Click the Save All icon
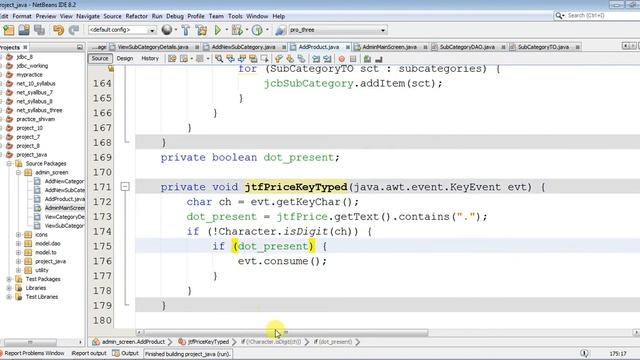 (40, 30)
